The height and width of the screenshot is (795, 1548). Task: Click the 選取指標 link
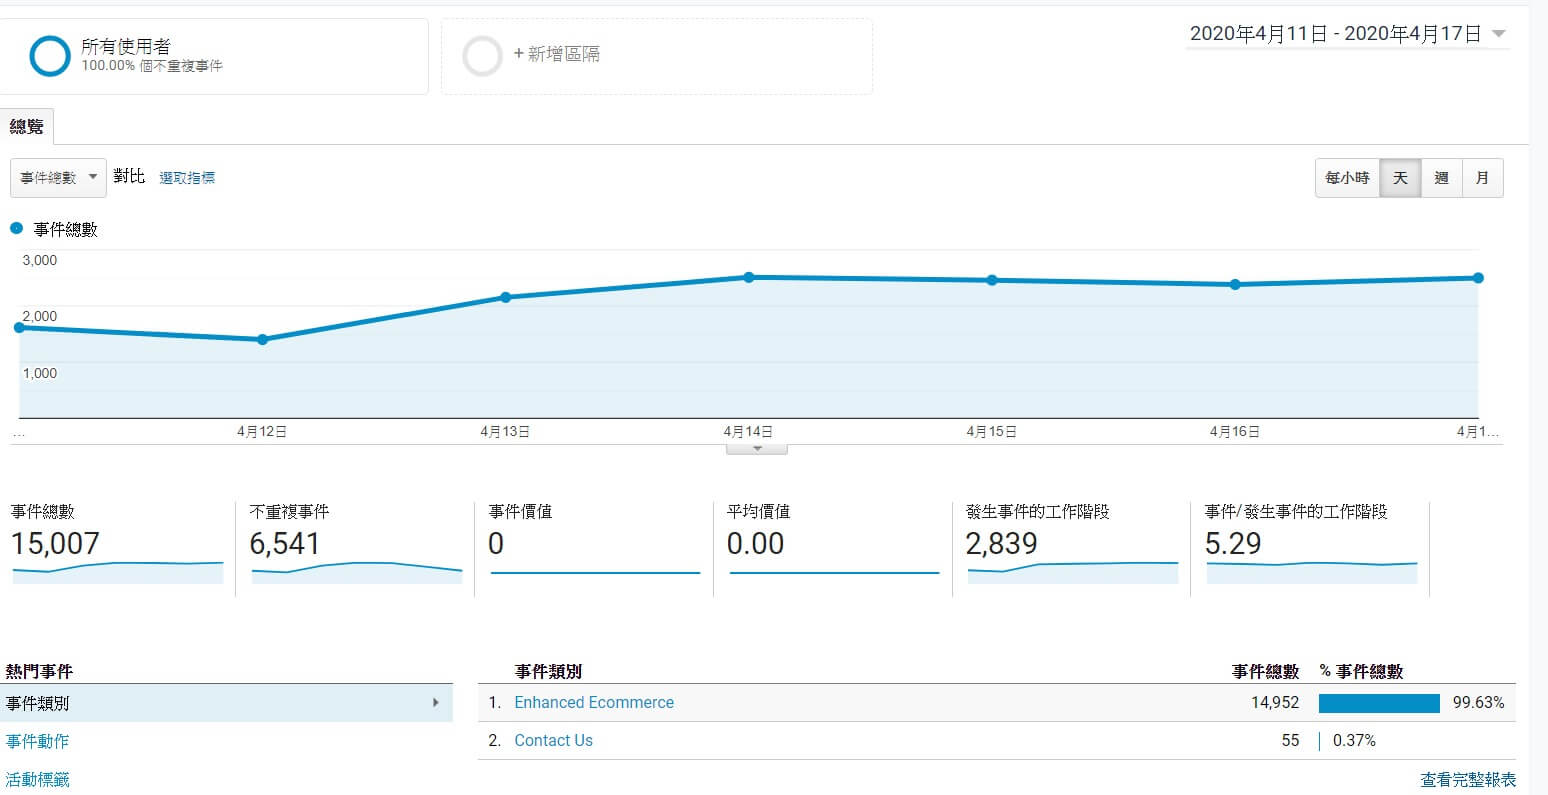187,178
